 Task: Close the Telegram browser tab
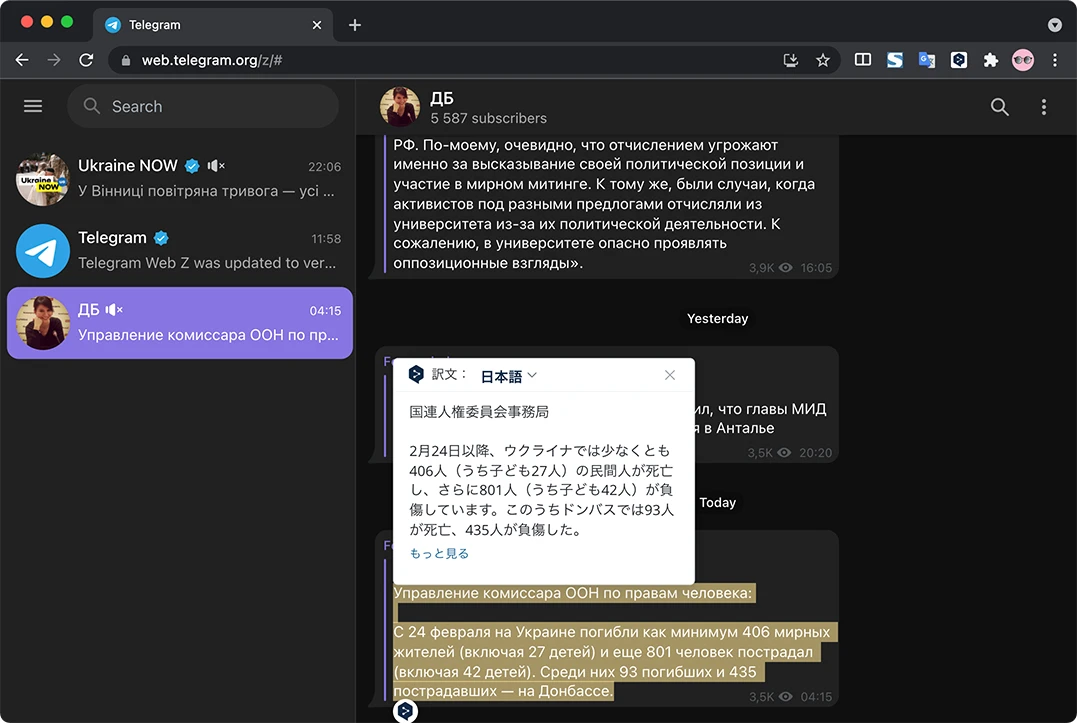coord(317,25)
